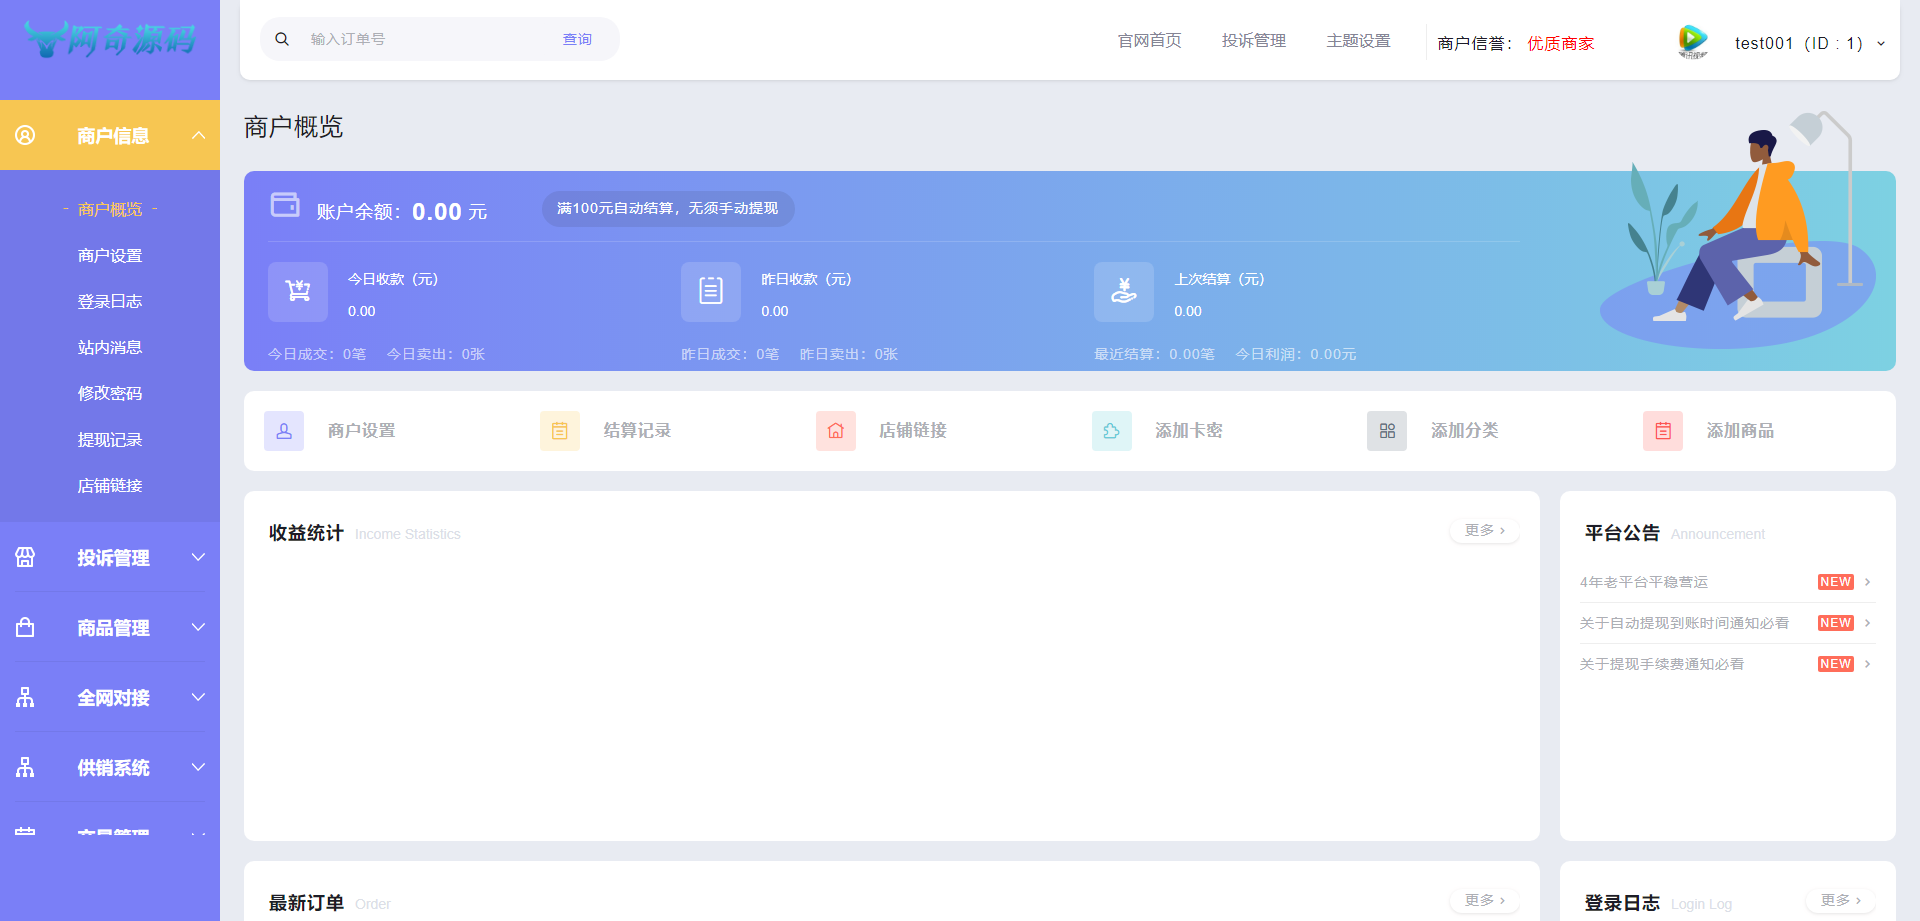Open 添加商品 via the red document icon
Viewport: 1920px width, 921px height.
1662,430
